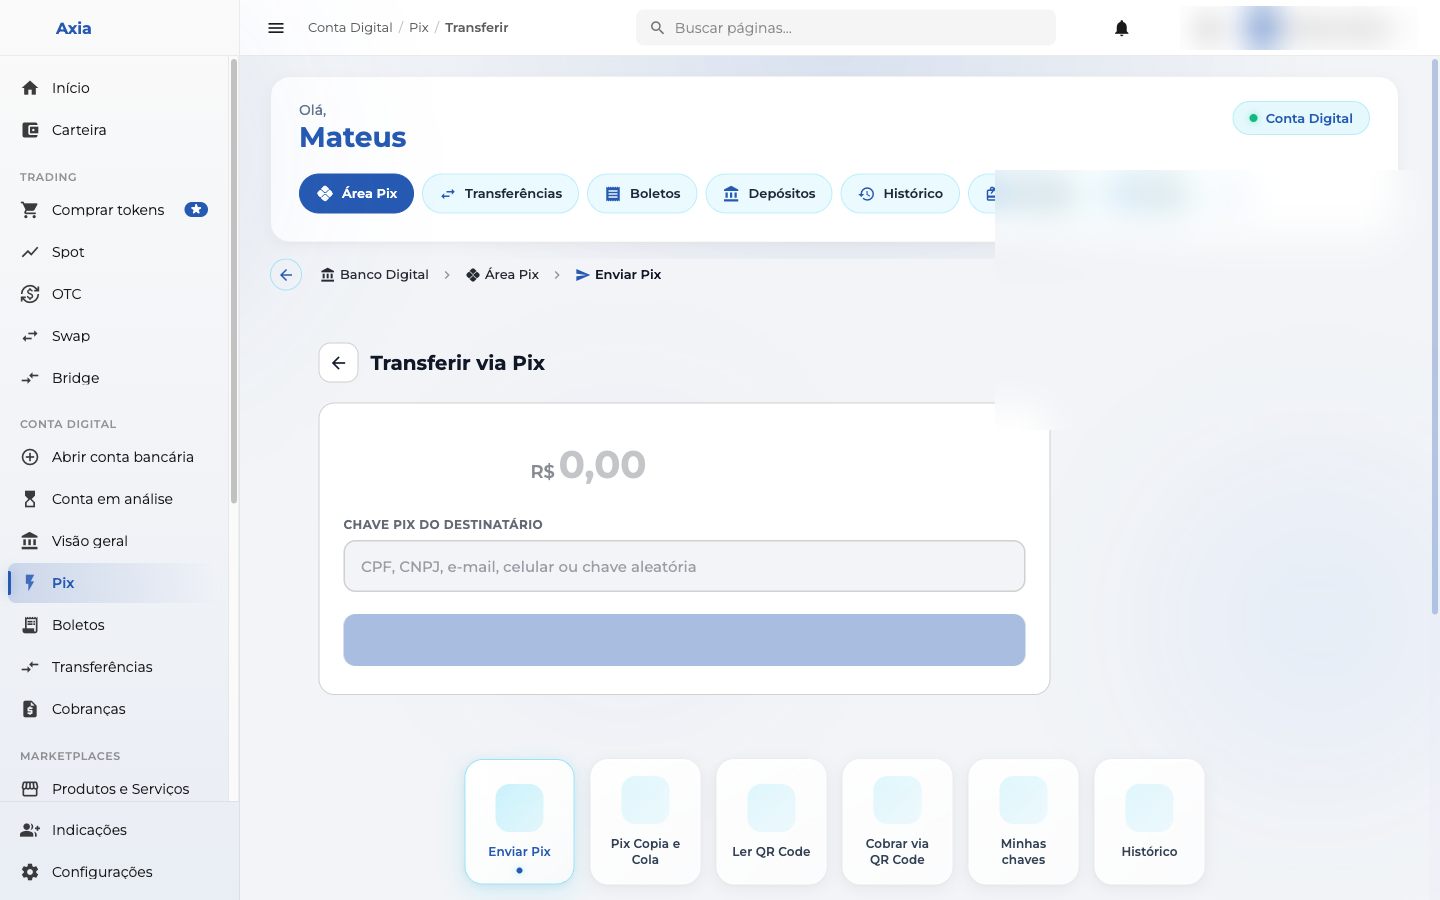The width and height of the screenshot is (1440, 900).
Task: Click the MARKETPLACES section header
Action: 70,756
